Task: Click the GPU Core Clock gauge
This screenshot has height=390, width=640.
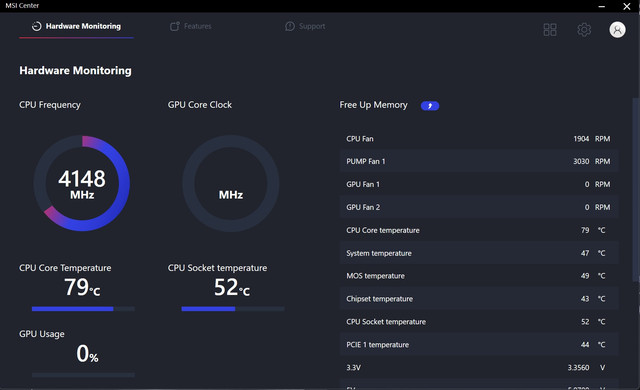Action: 231,183
